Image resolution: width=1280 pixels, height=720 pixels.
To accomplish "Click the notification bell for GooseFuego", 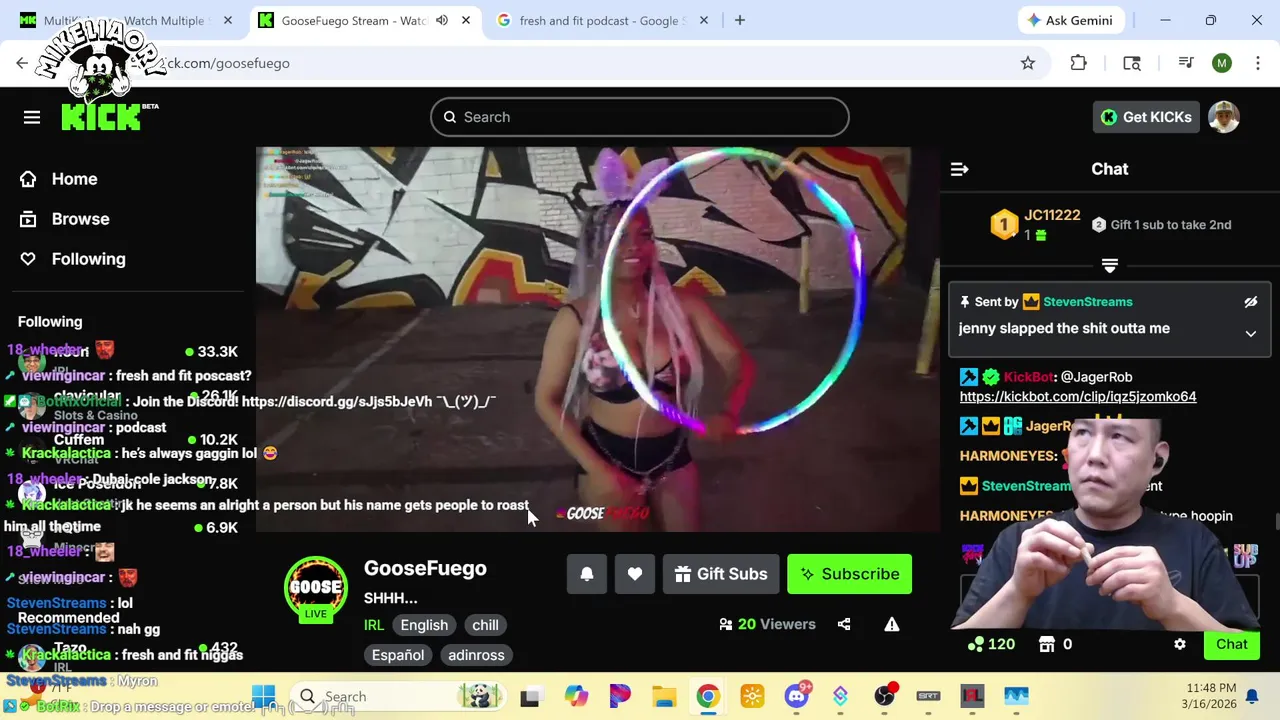I will click(587, 574).
